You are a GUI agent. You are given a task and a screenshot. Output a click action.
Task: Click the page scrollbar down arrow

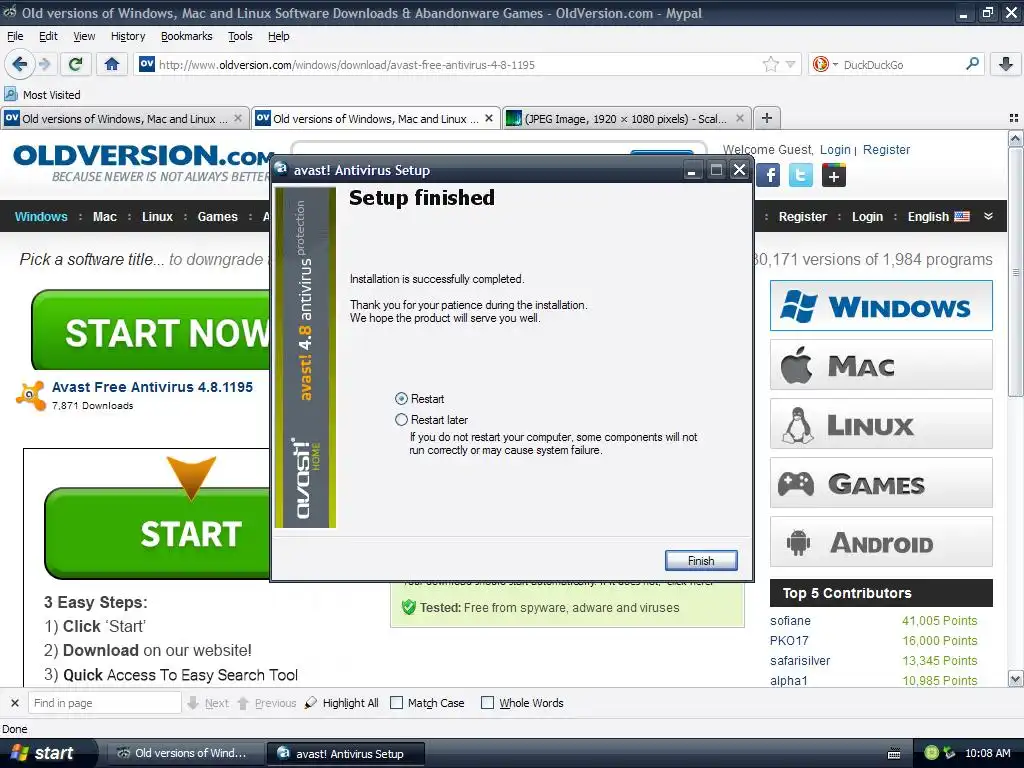tap(1015, 679)
